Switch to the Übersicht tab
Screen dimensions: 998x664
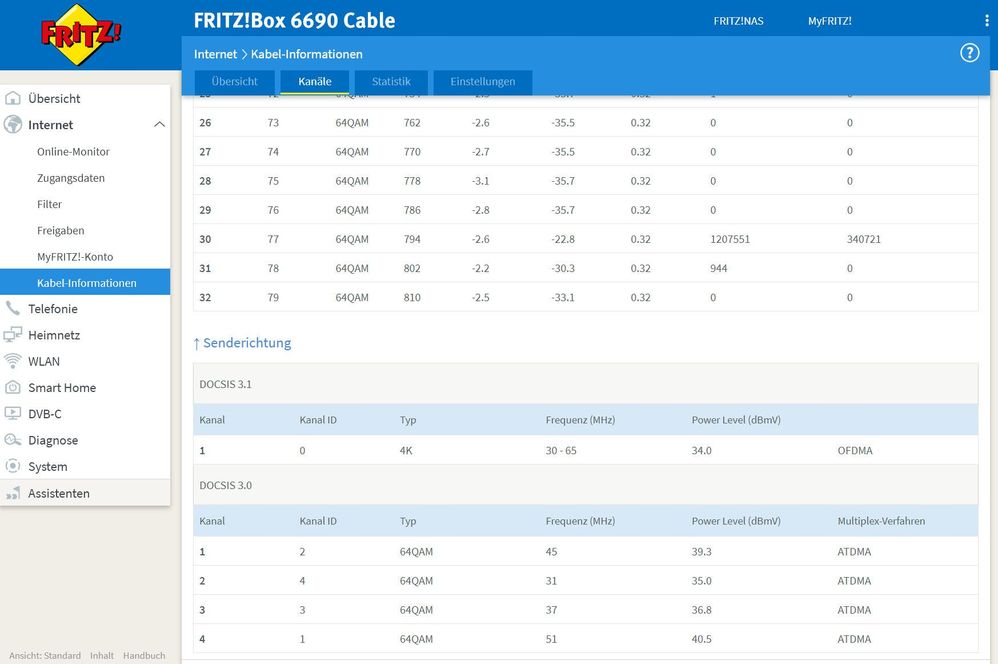pyautogui.click(x=235, y=81)
